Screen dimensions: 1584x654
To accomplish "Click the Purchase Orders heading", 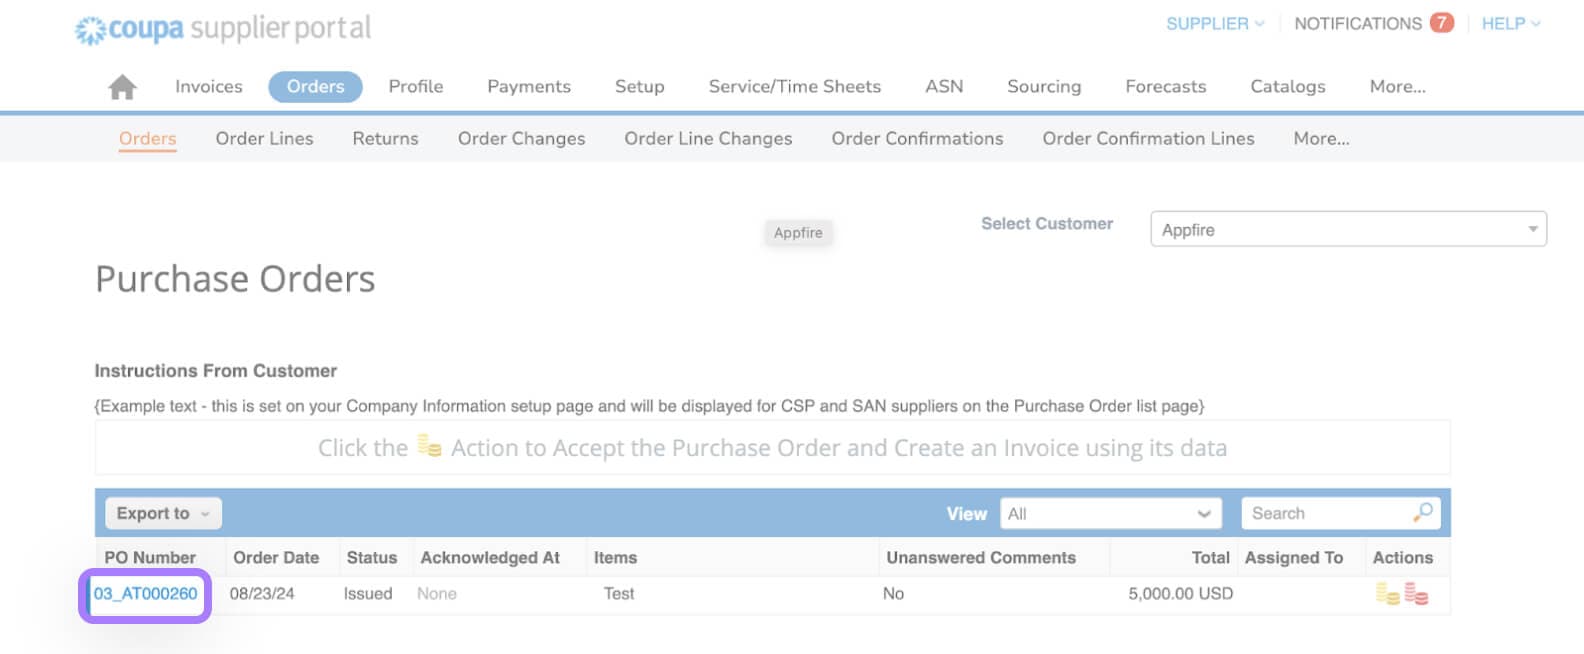I will point(235,279).
